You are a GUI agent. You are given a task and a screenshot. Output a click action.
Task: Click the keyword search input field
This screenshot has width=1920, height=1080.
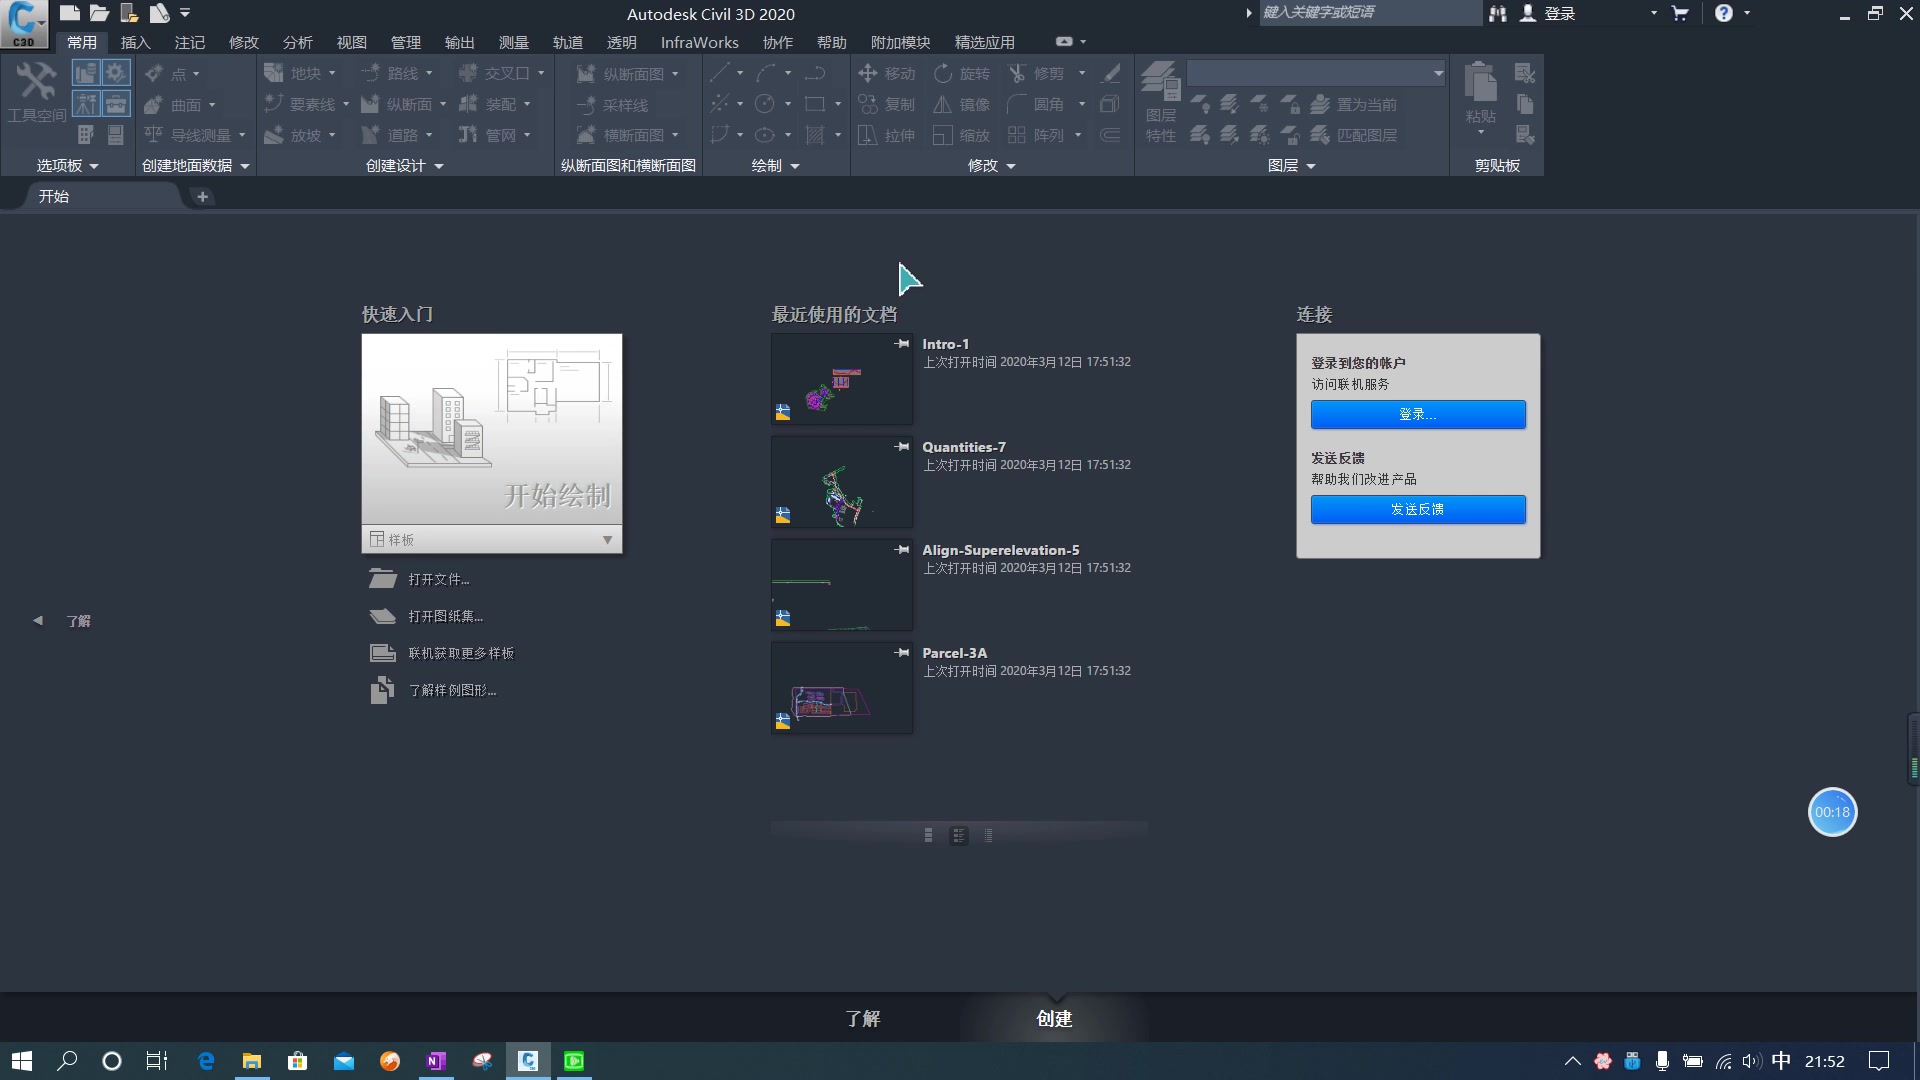tap(1368, 13)
